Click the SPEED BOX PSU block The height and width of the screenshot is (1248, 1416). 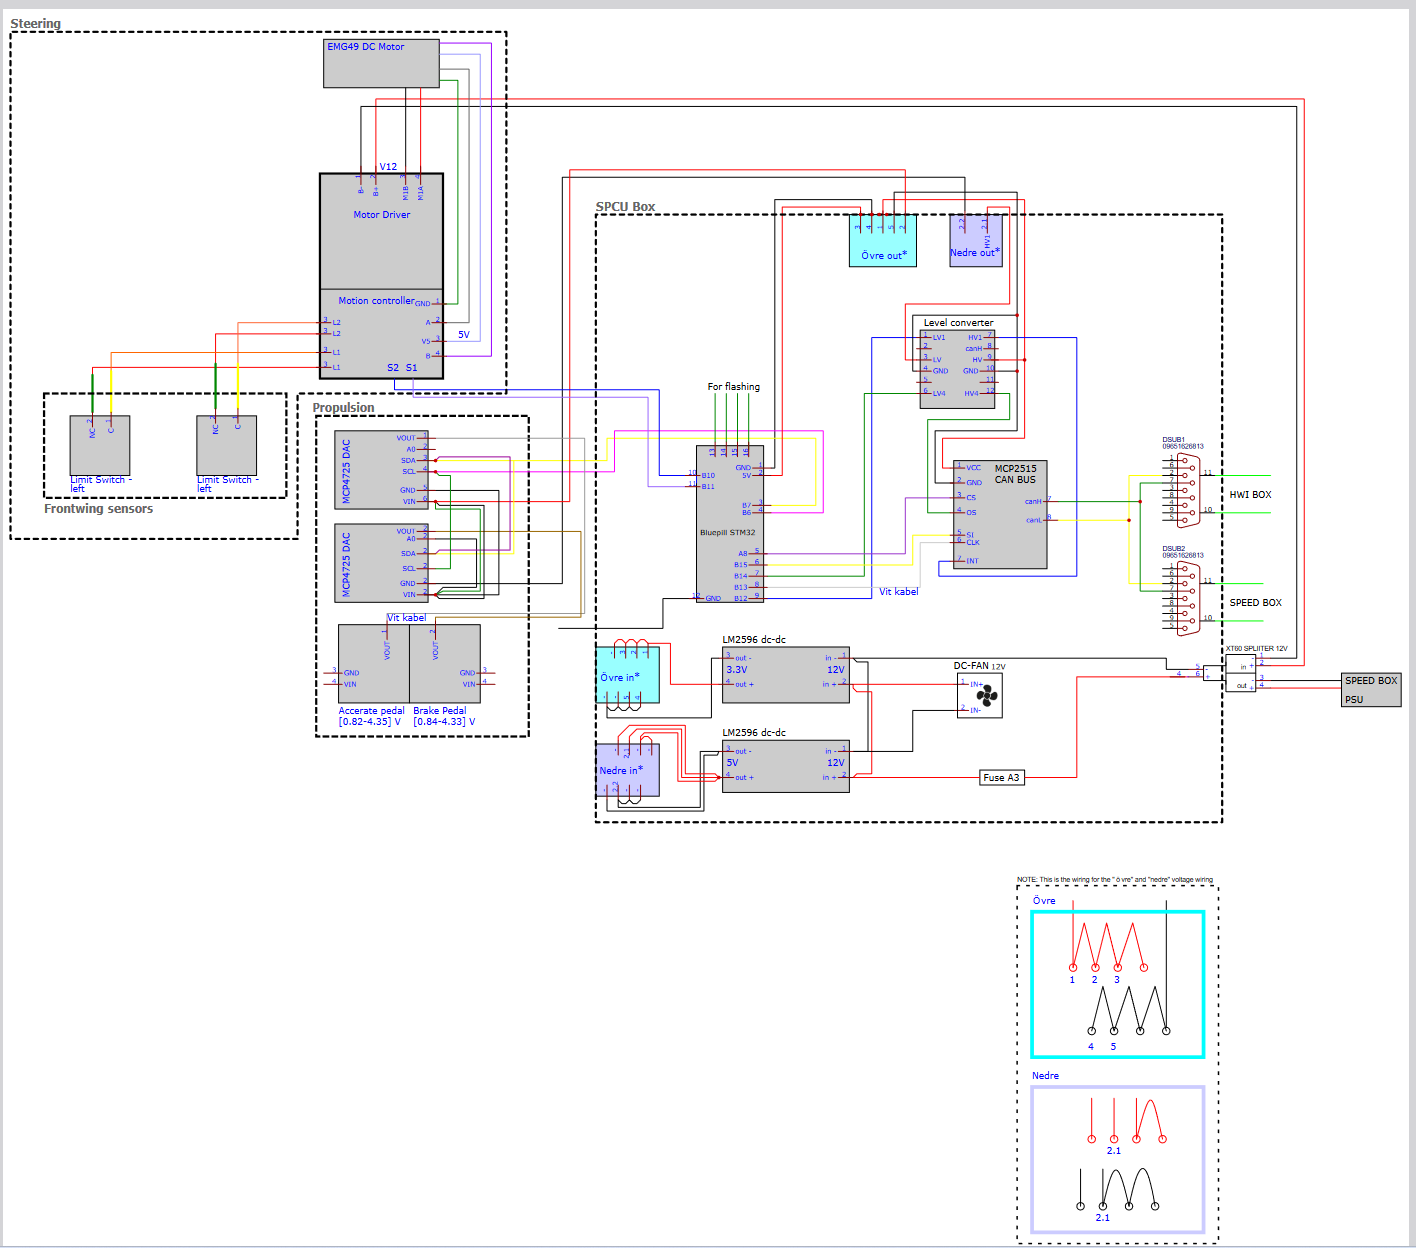[x=1371, y=690]
